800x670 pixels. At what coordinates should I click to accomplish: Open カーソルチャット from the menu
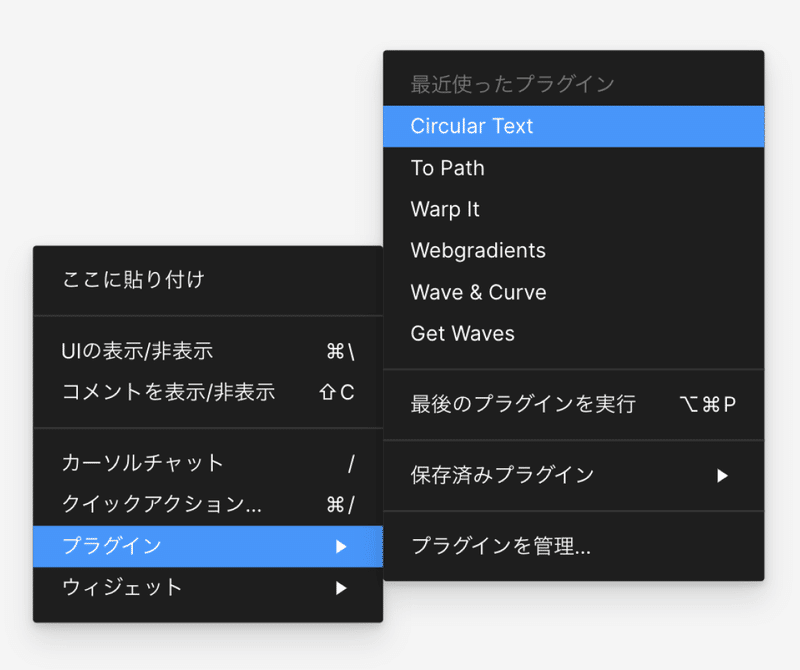coord(208,463)
